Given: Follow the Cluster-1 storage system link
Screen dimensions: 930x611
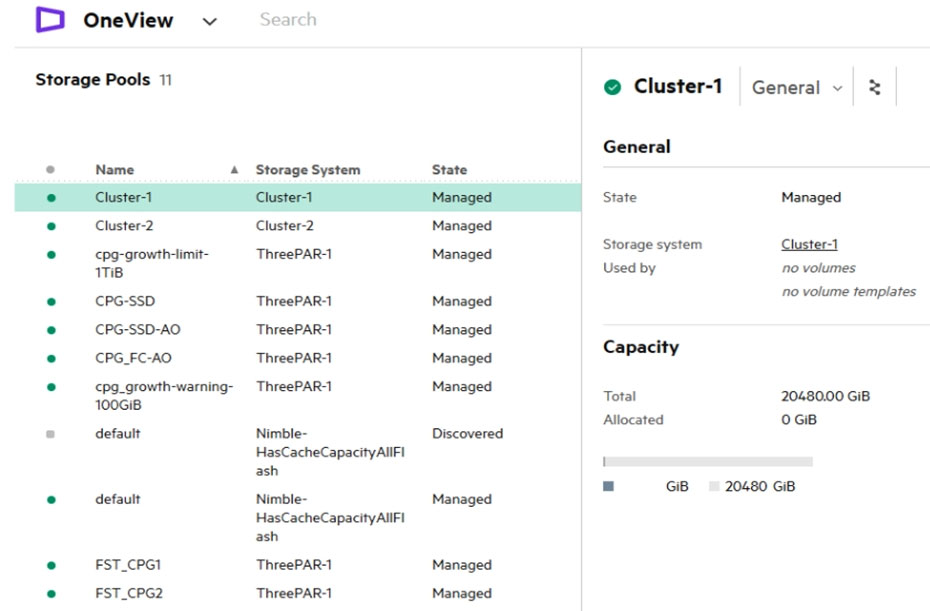Looking at the screenshot, I should tap(809, 244).
